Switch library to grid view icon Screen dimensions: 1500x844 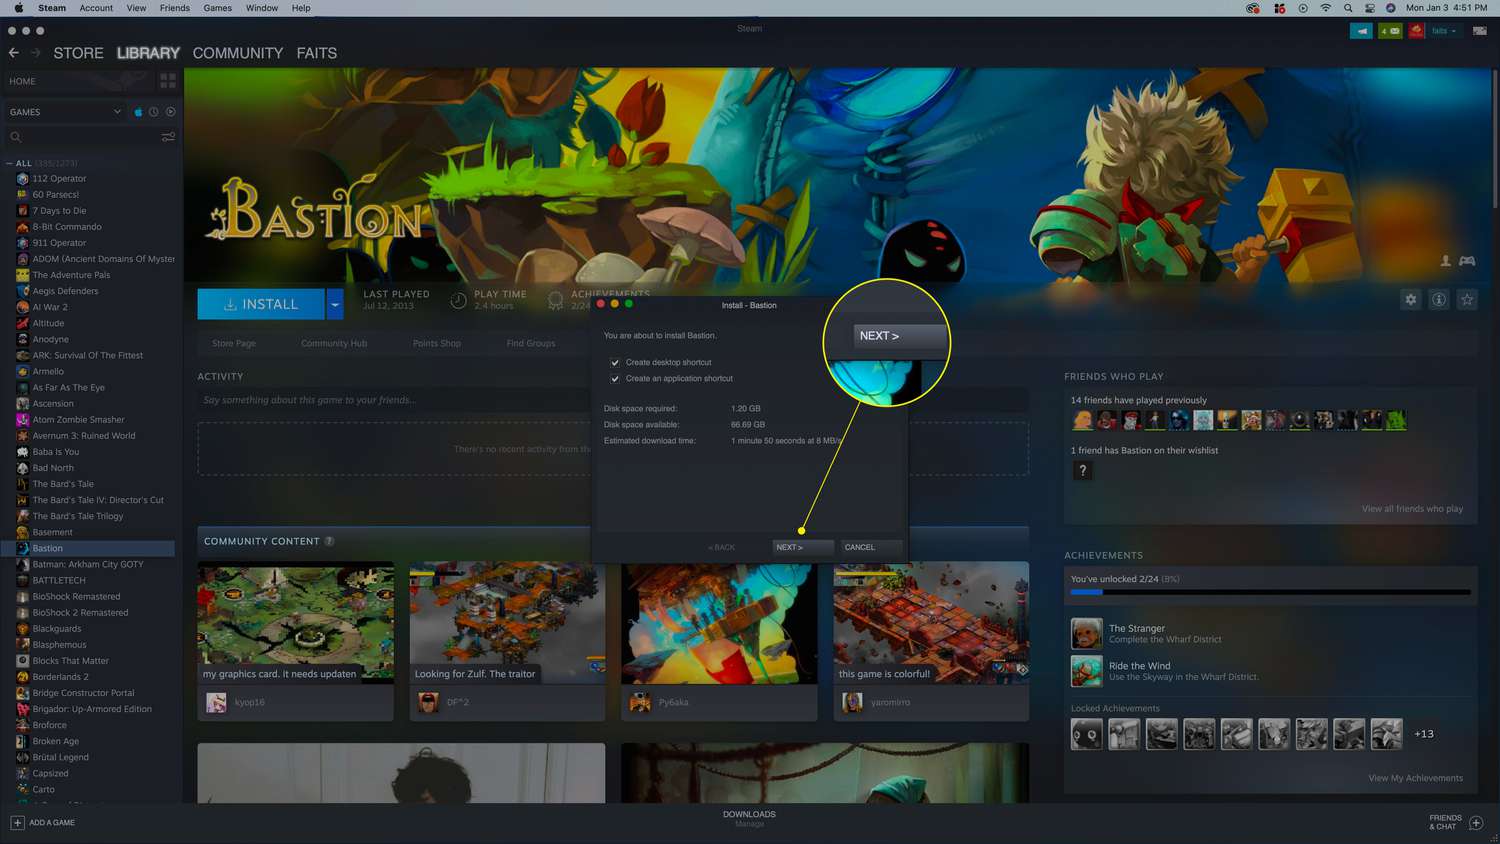168,81
